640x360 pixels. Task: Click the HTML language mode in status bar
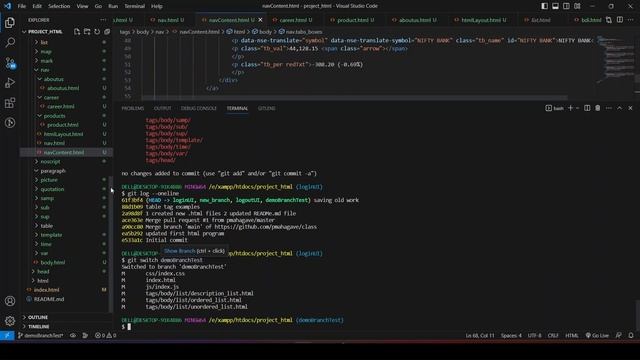click(x=572, y=336)
